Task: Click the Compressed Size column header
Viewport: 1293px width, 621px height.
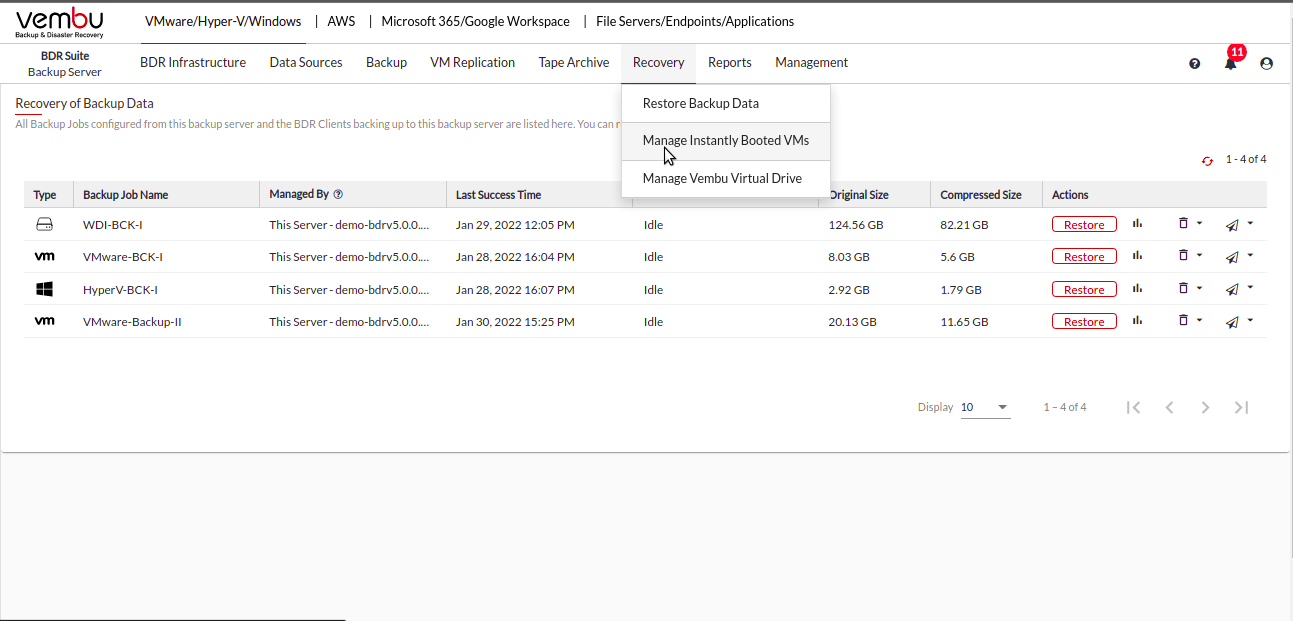Action: coord(981,195)
